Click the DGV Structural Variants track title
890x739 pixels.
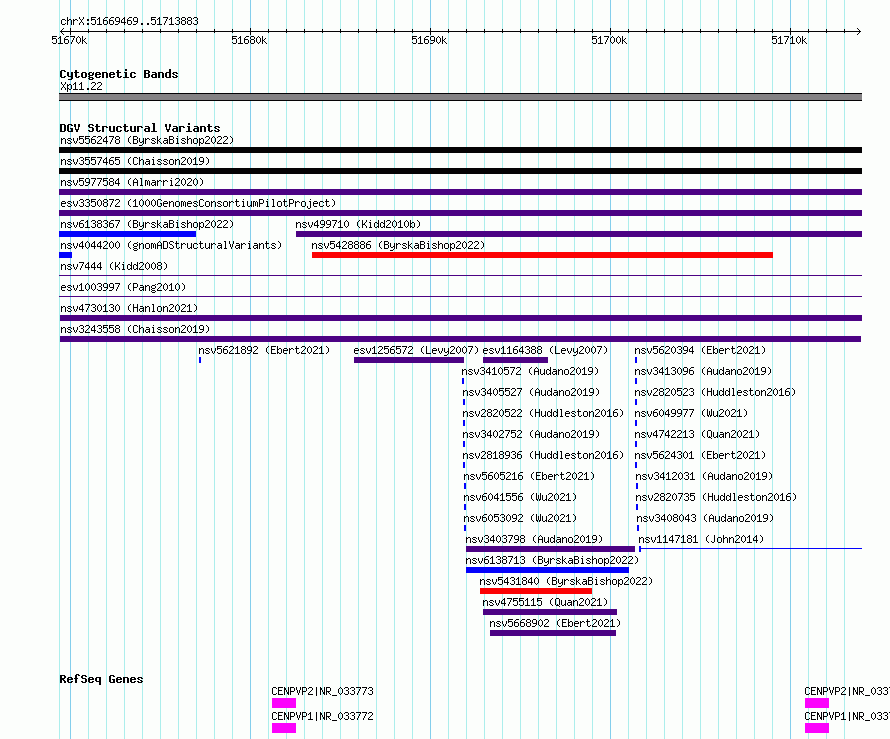pos(140,128)
